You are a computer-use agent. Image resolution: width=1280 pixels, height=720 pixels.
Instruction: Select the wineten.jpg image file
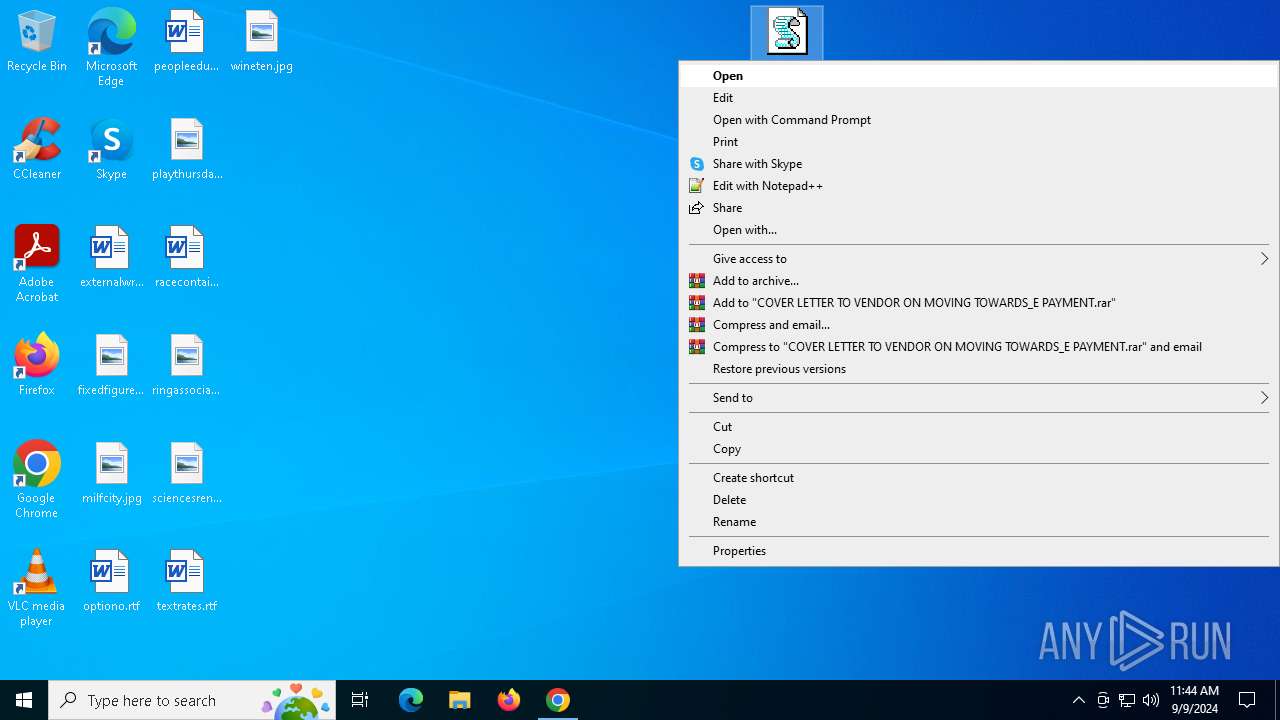click(x=261, y=42)
